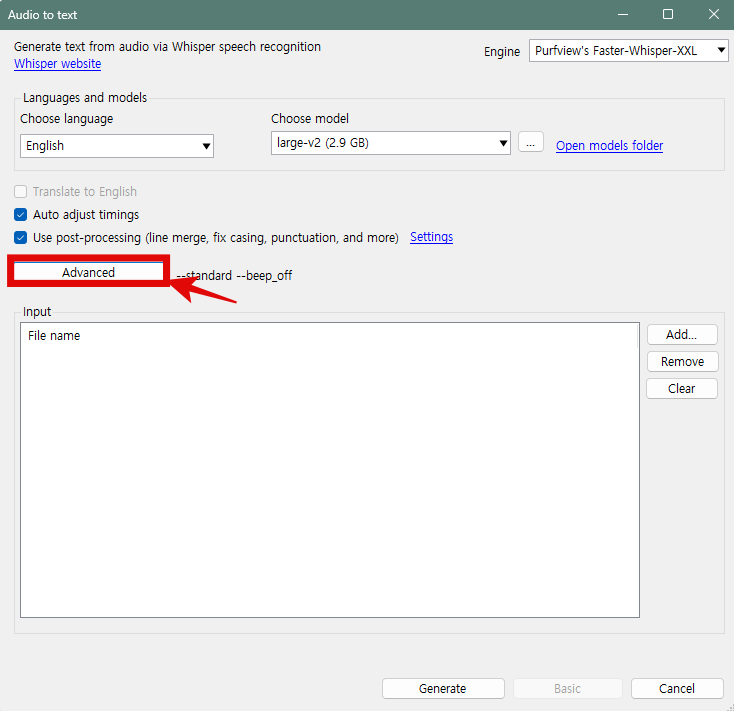Expand the Choose language dropdown
The image size is (734, 711).
[x=117, y=146]
